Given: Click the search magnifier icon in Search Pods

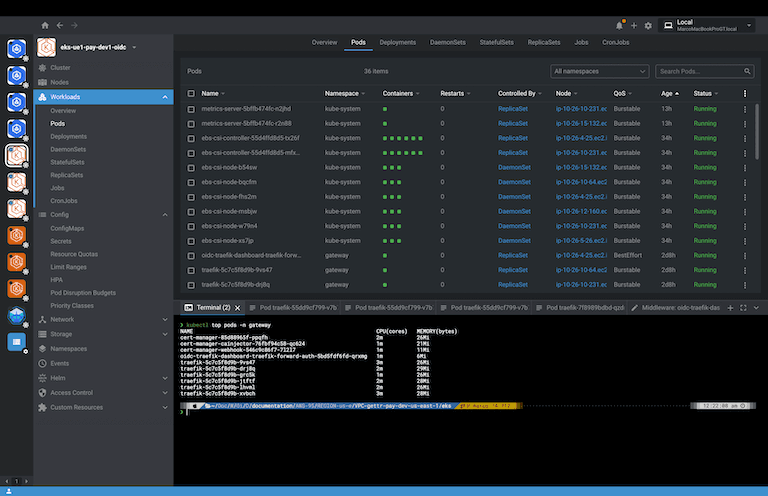Looking at the screenshot, I should click(x=747, y=71).
